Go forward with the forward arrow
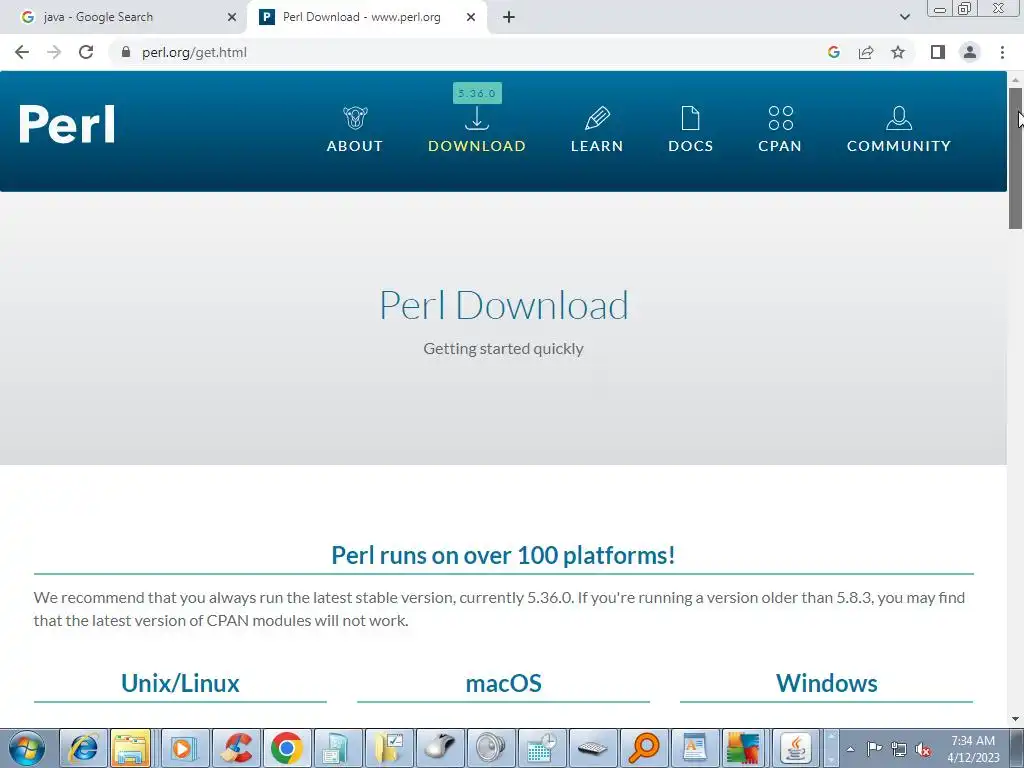This screenshot has width=1024, height=768. pyautogui.click(x=54, y=52)
